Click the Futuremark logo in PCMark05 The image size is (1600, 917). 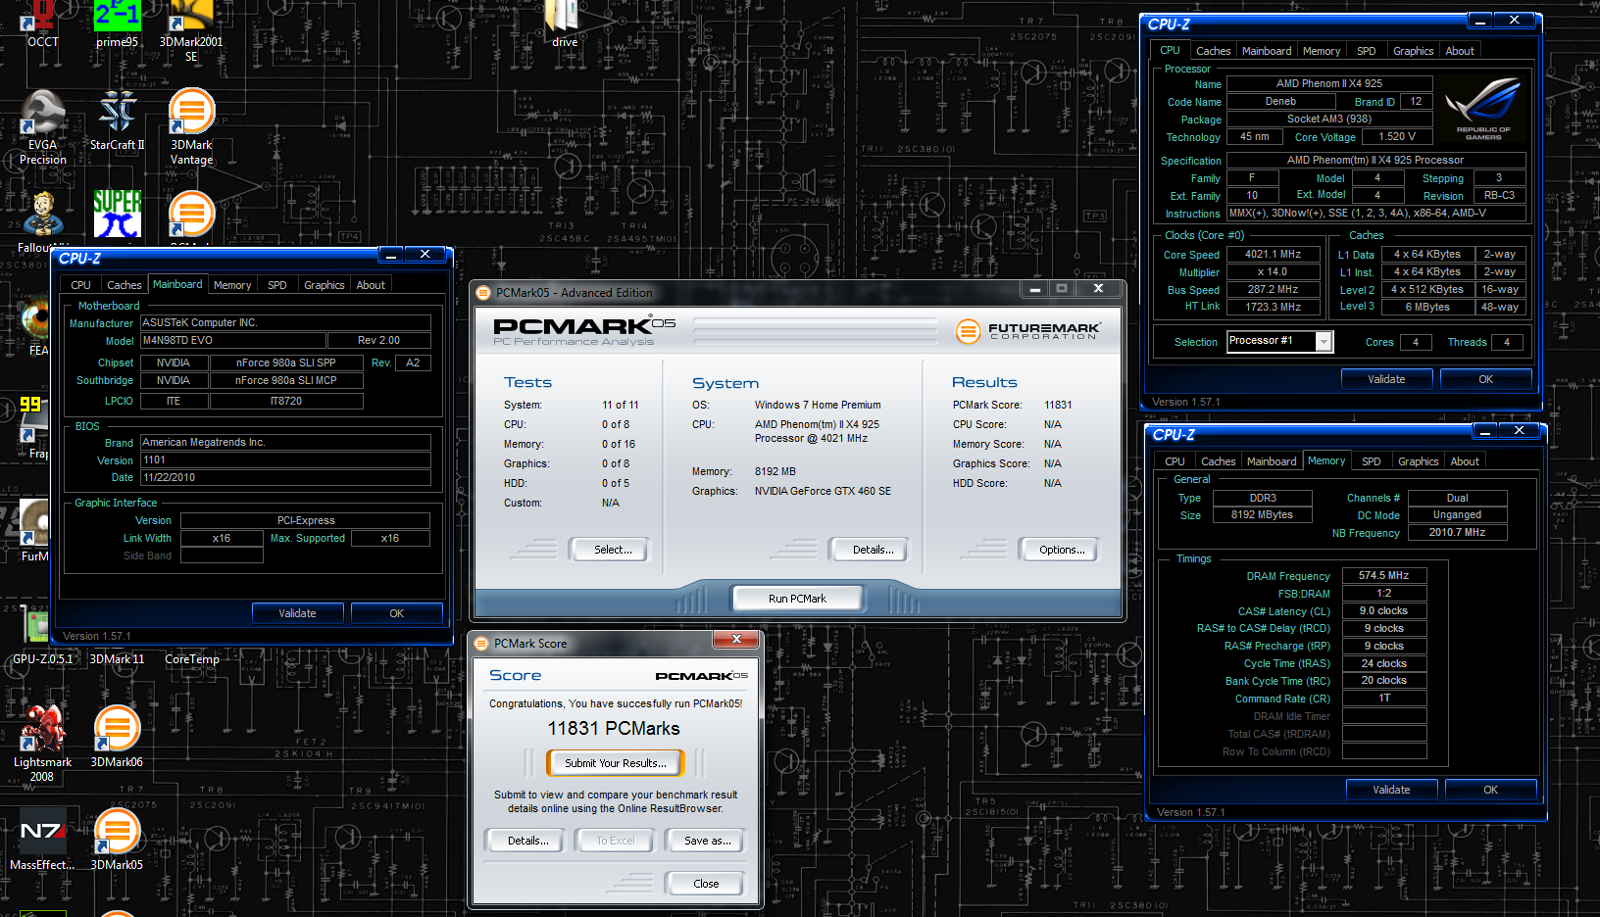1028,330
